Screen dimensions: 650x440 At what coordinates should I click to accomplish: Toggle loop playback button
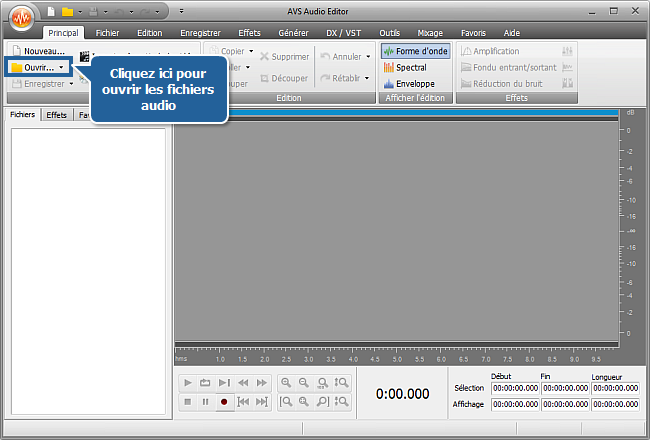(x=205, y=382)
